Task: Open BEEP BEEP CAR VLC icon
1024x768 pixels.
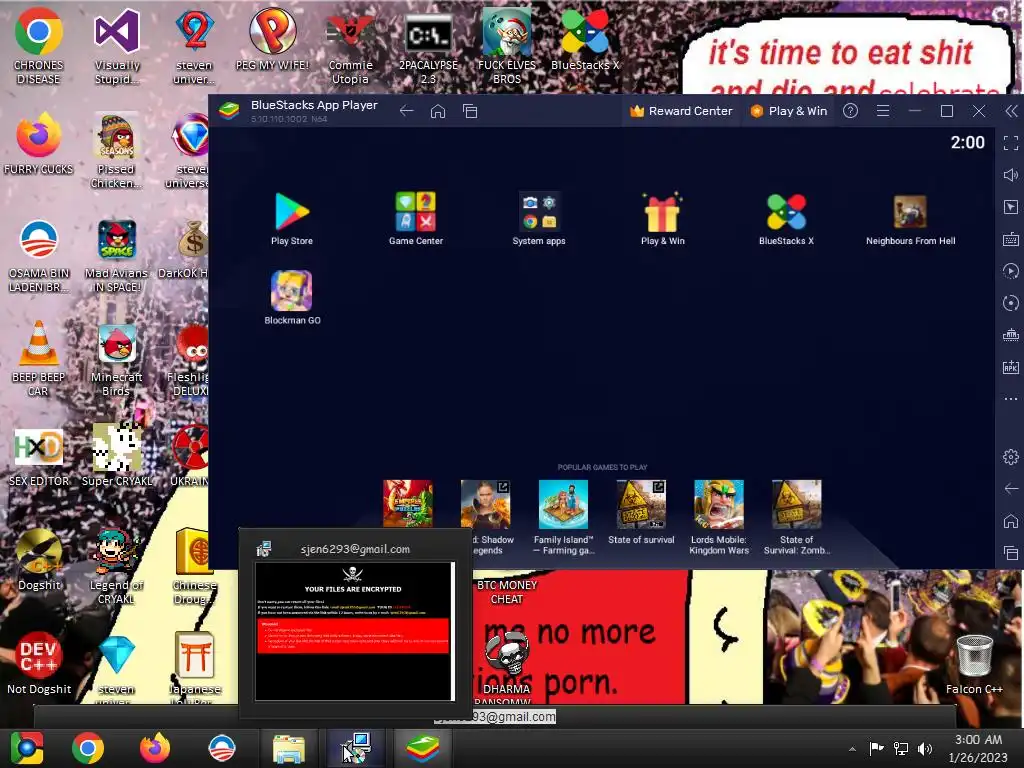Action: (x=39, y=359)
